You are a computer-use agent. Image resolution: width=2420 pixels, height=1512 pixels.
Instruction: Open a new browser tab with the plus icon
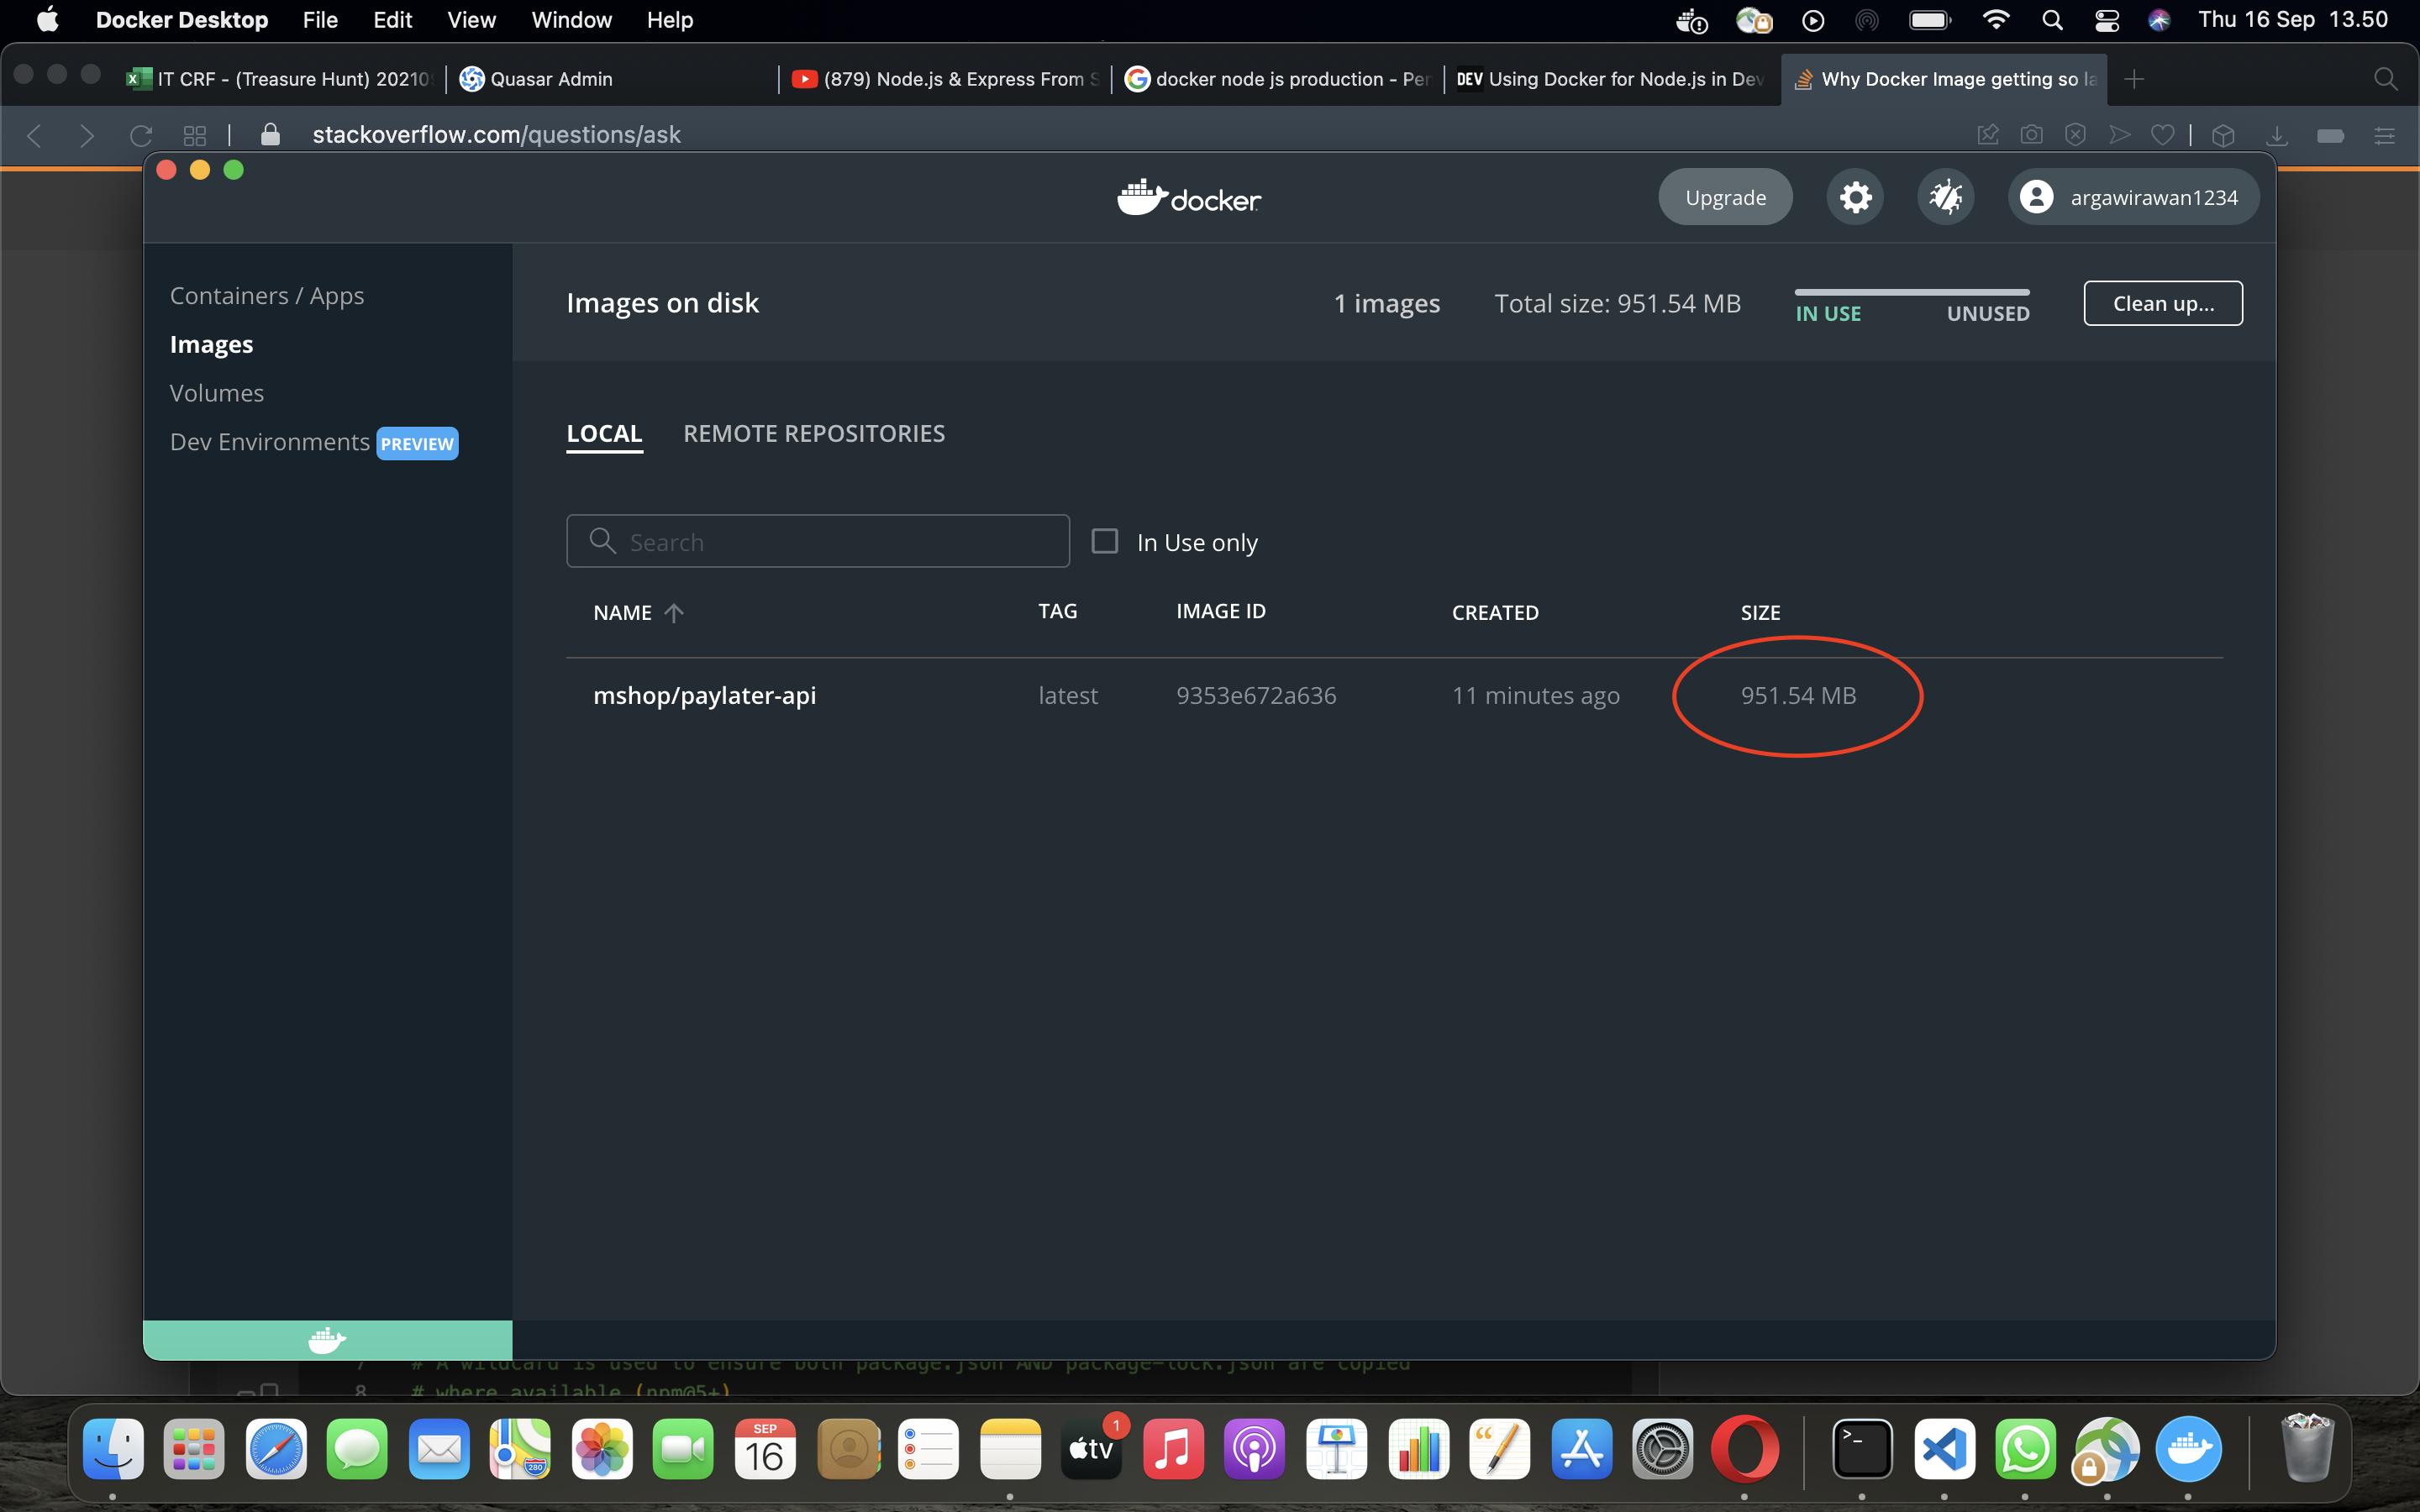2134,79
